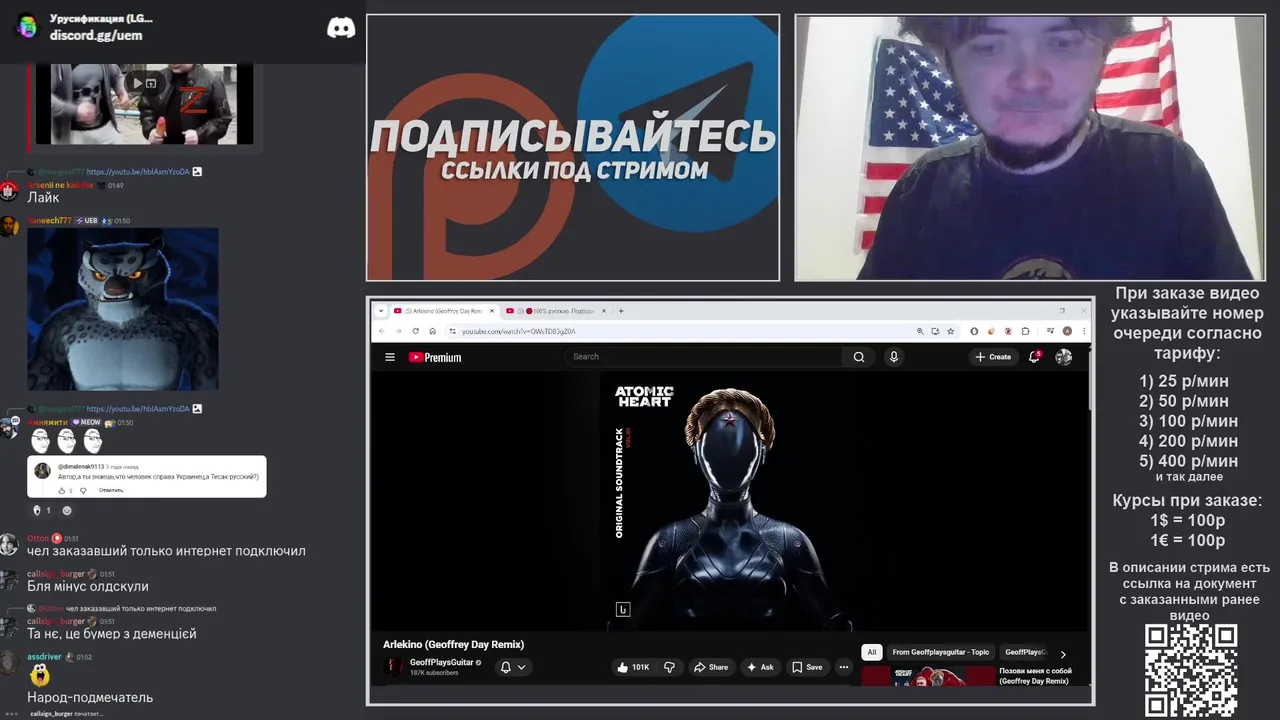Open YouTube hamburger guide menu

(x=390, y=357)
